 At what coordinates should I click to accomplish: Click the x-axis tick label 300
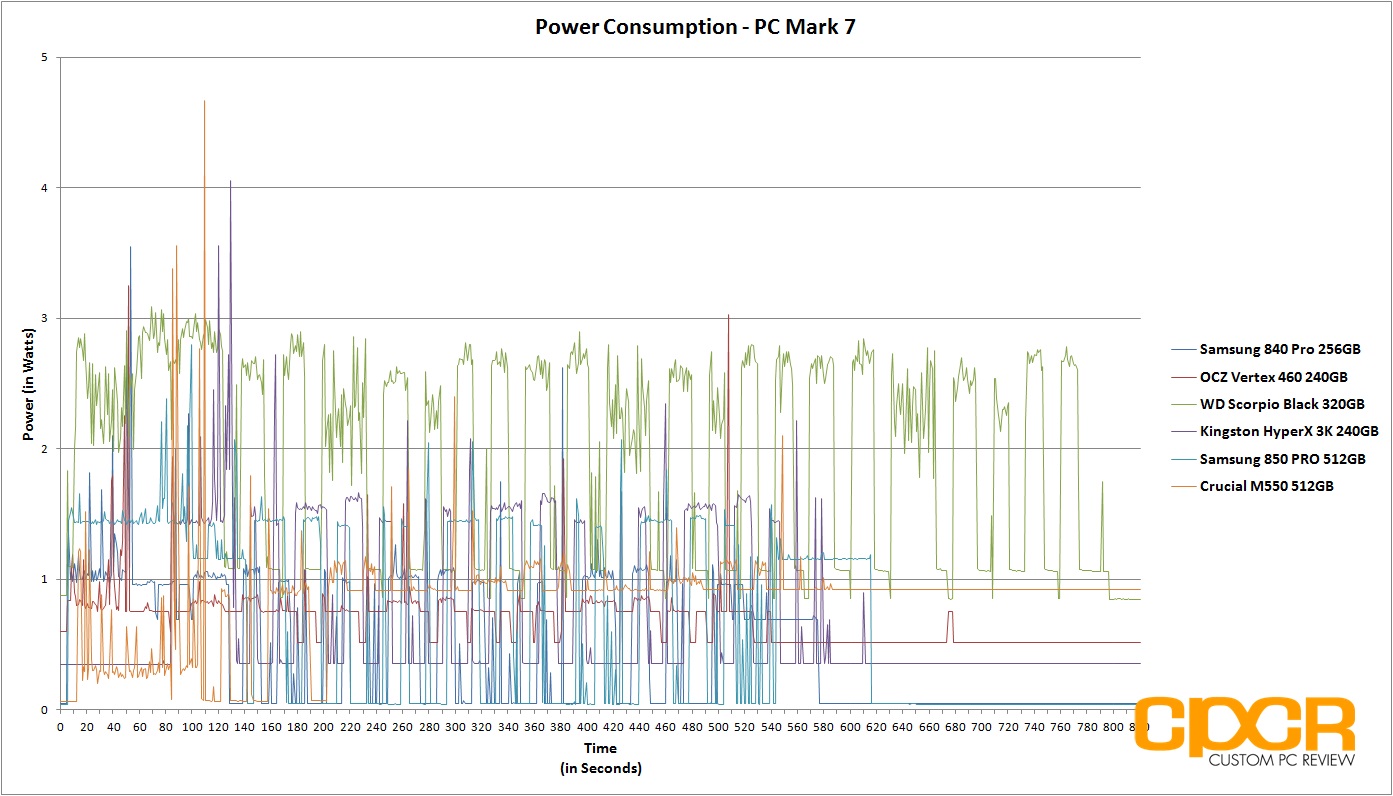pyautogui.click(x=455, y=726)
